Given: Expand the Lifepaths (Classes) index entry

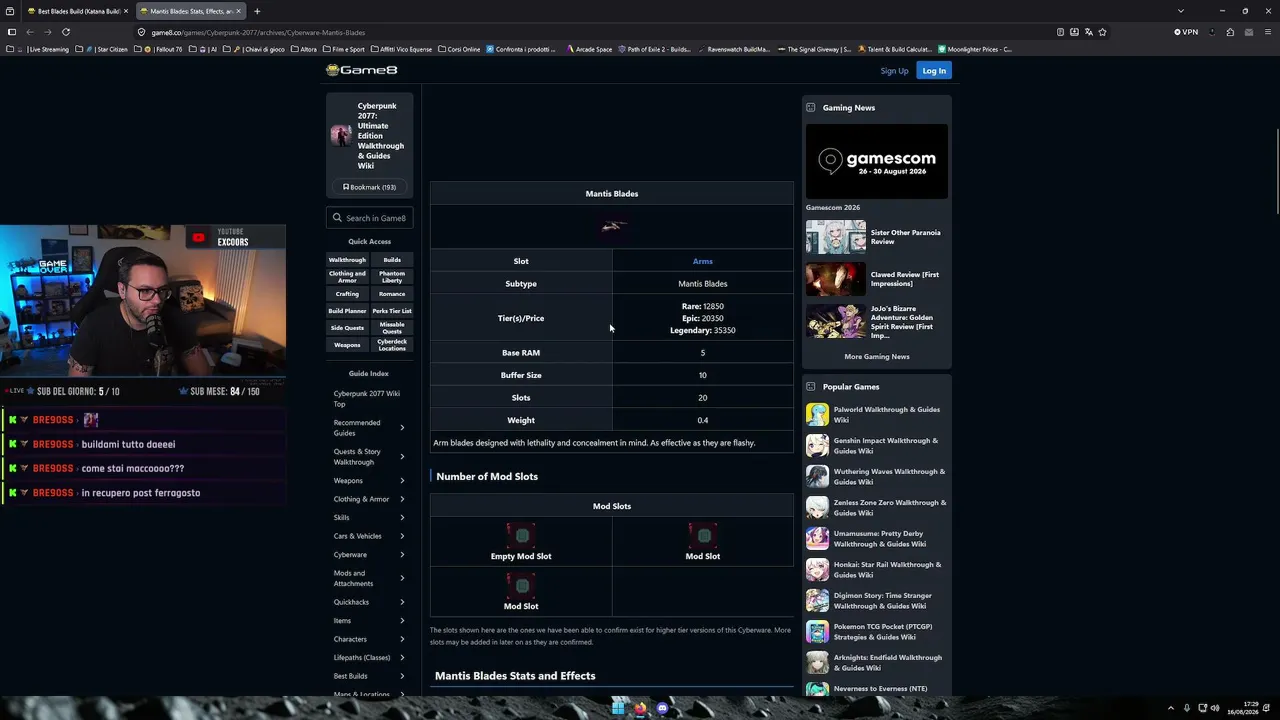Looking at the screenshot, I should click(x=402, y=658).
